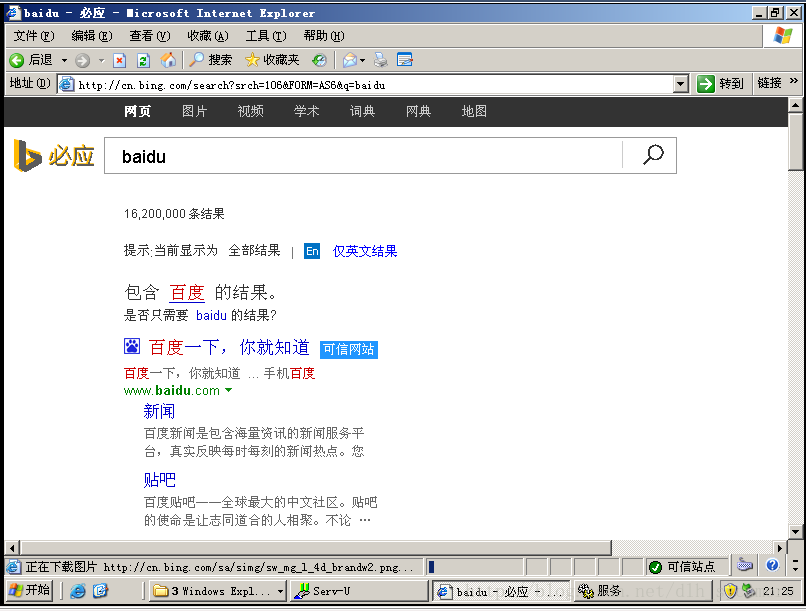Click the Bing 必应 logo

tap(54, 155)
